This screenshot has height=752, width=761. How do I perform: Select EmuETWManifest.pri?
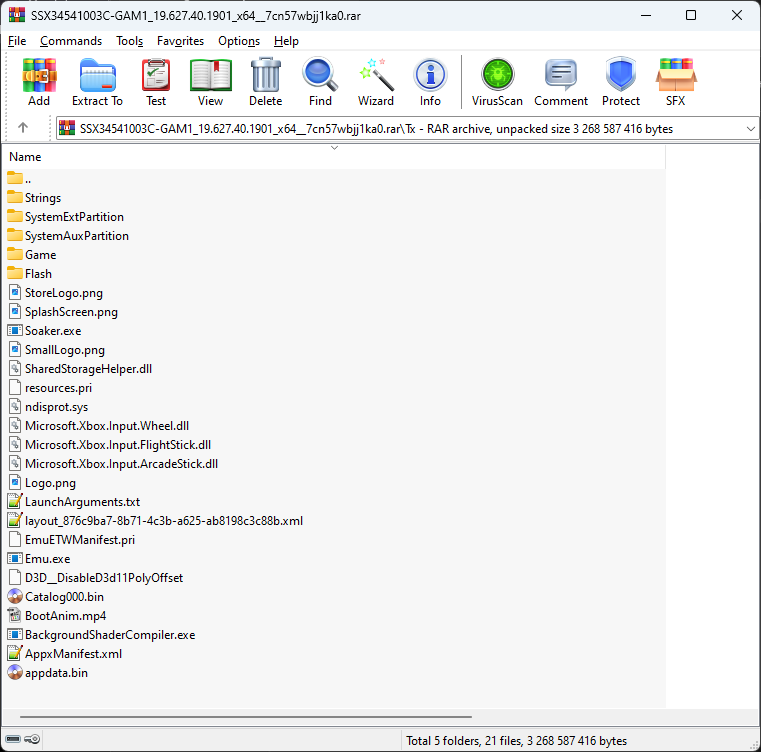point(71,539)
